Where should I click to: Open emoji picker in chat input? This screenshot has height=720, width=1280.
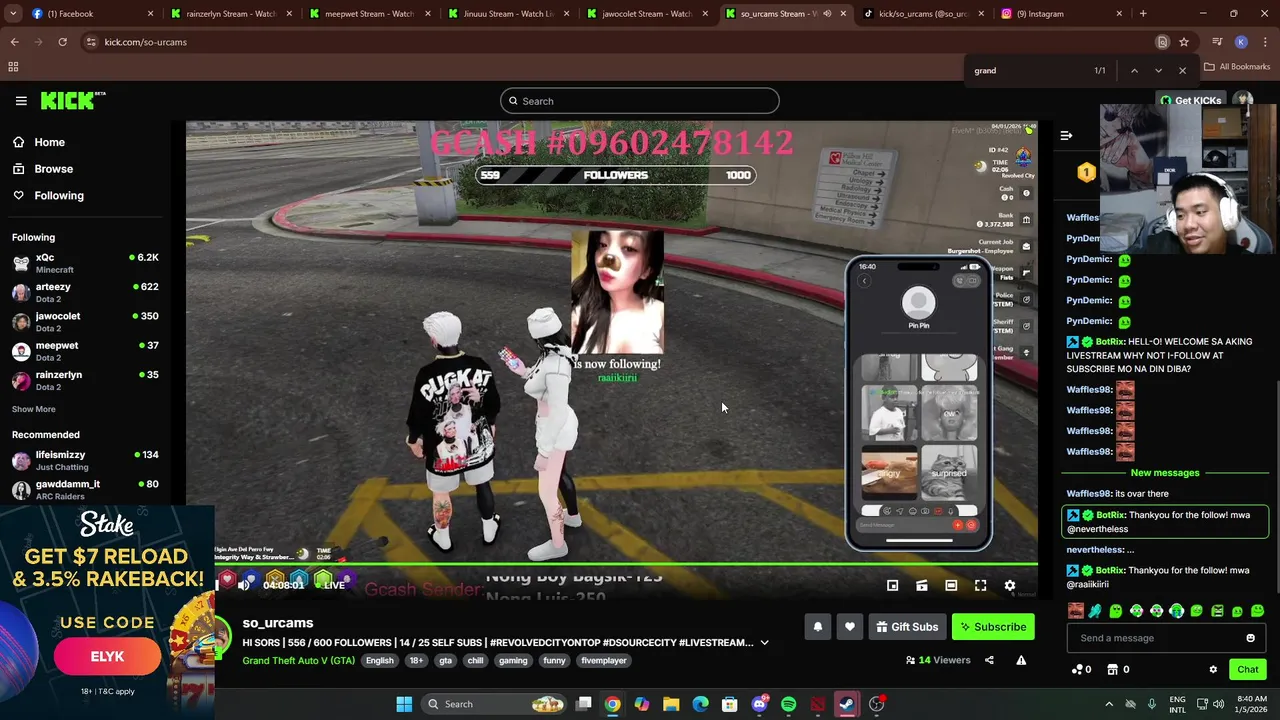[1250, 638]
